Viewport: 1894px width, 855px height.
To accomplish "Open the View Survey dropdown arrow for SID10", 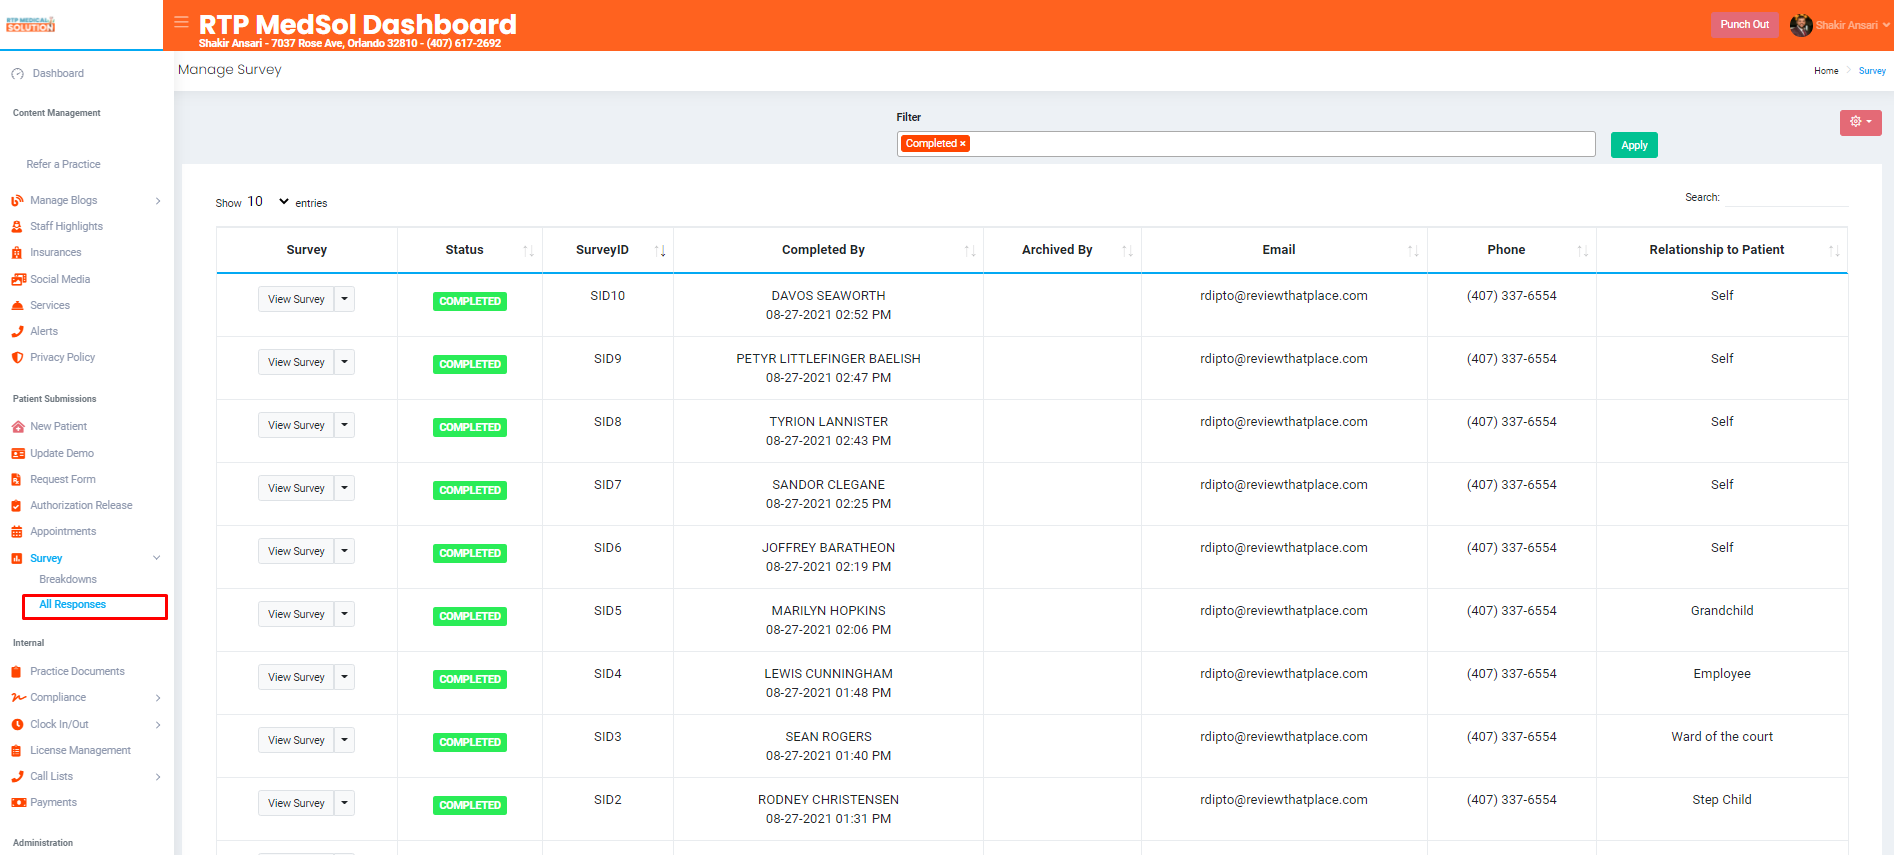I will [x=344, y=299].
